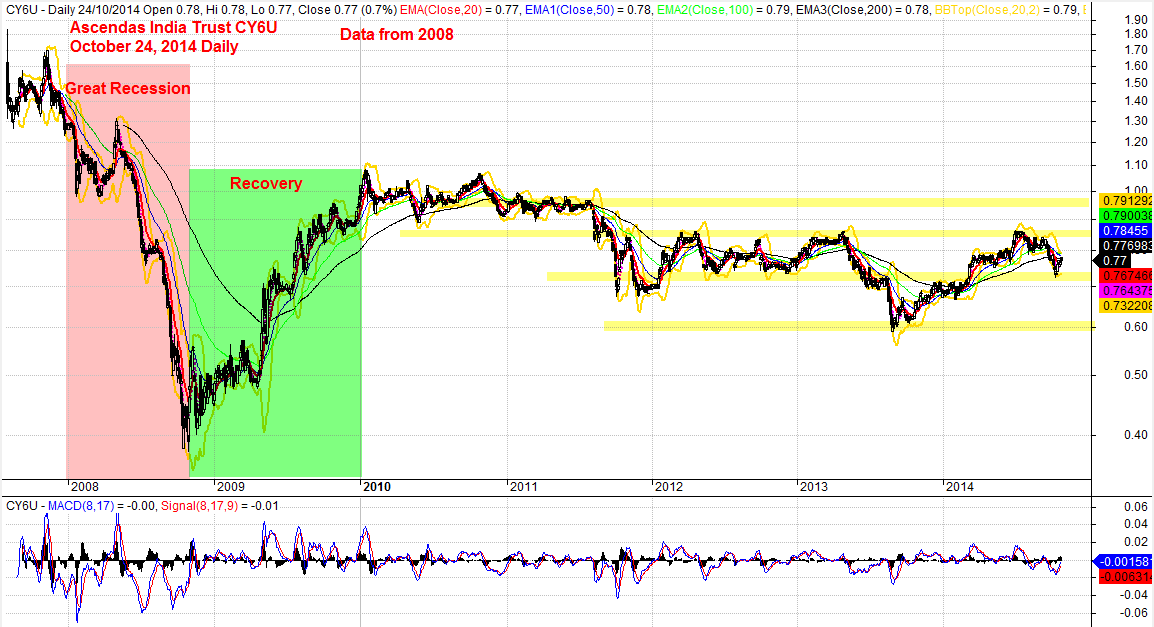
Task: Select the 'Data from 2008' annotation
Action: click(397, 35)
